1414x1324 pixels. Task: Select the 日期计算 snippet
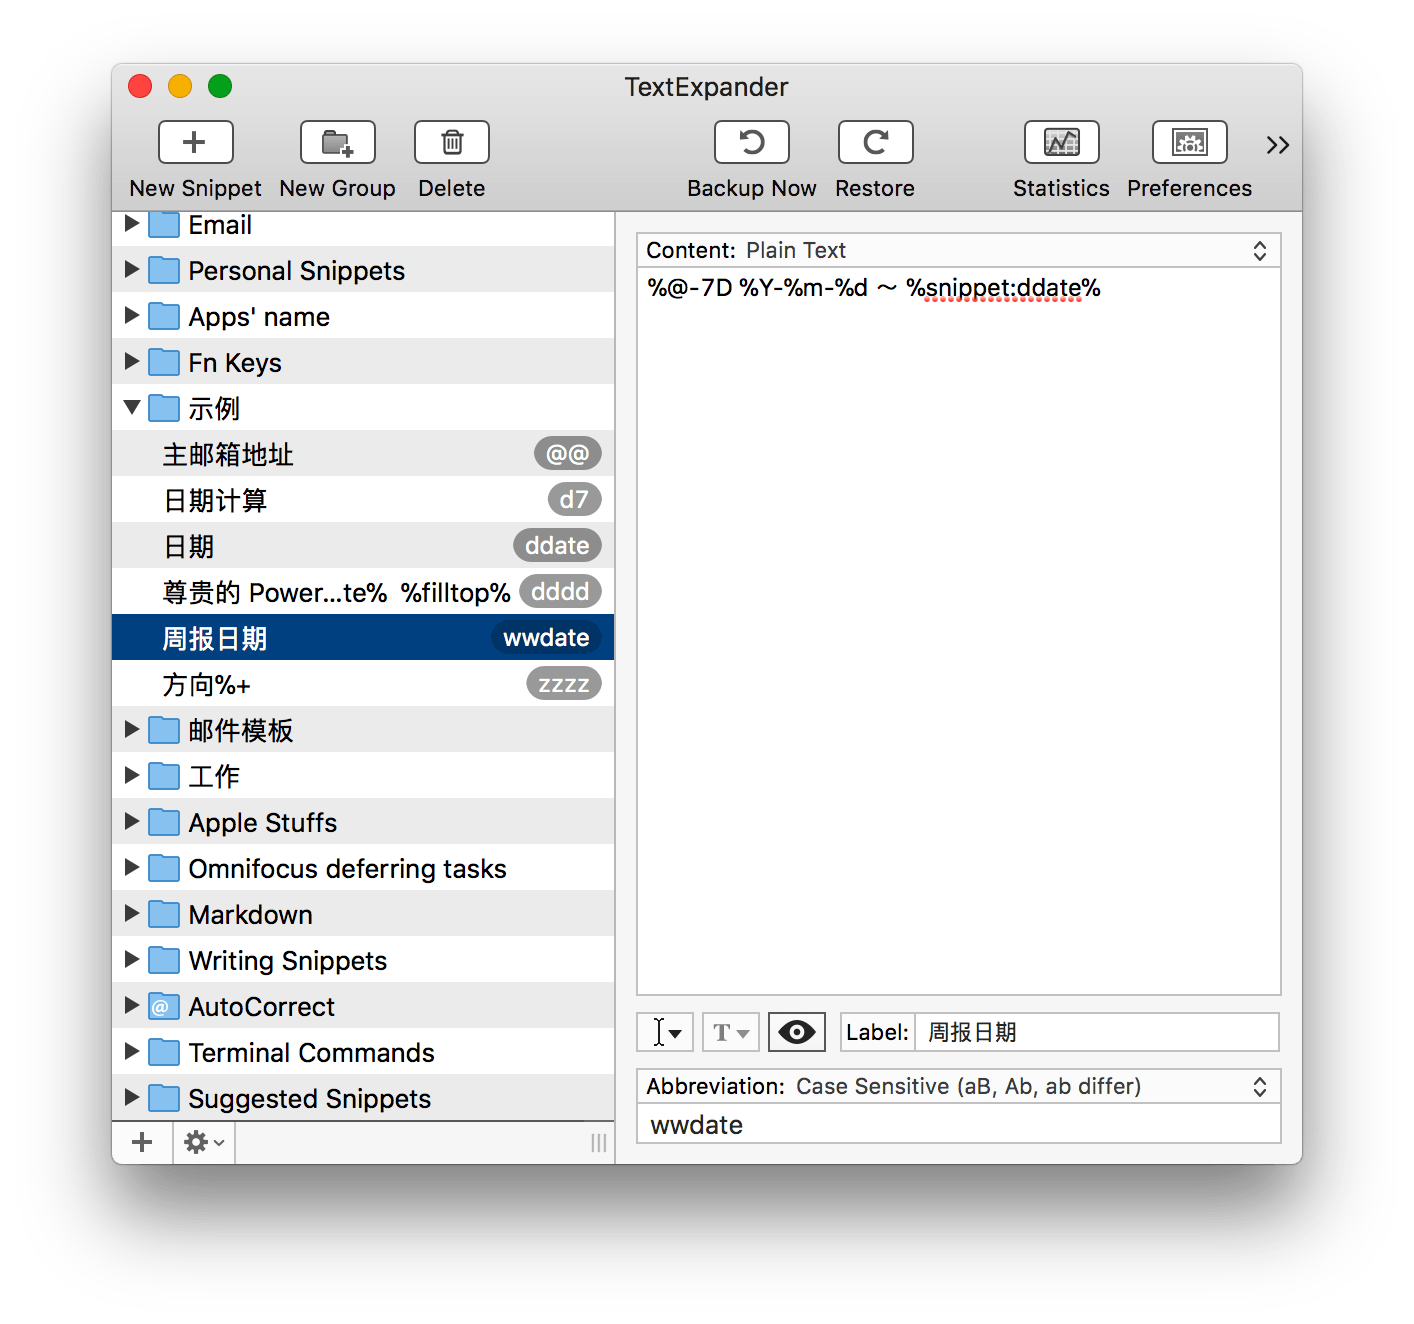tap(216, 500)
